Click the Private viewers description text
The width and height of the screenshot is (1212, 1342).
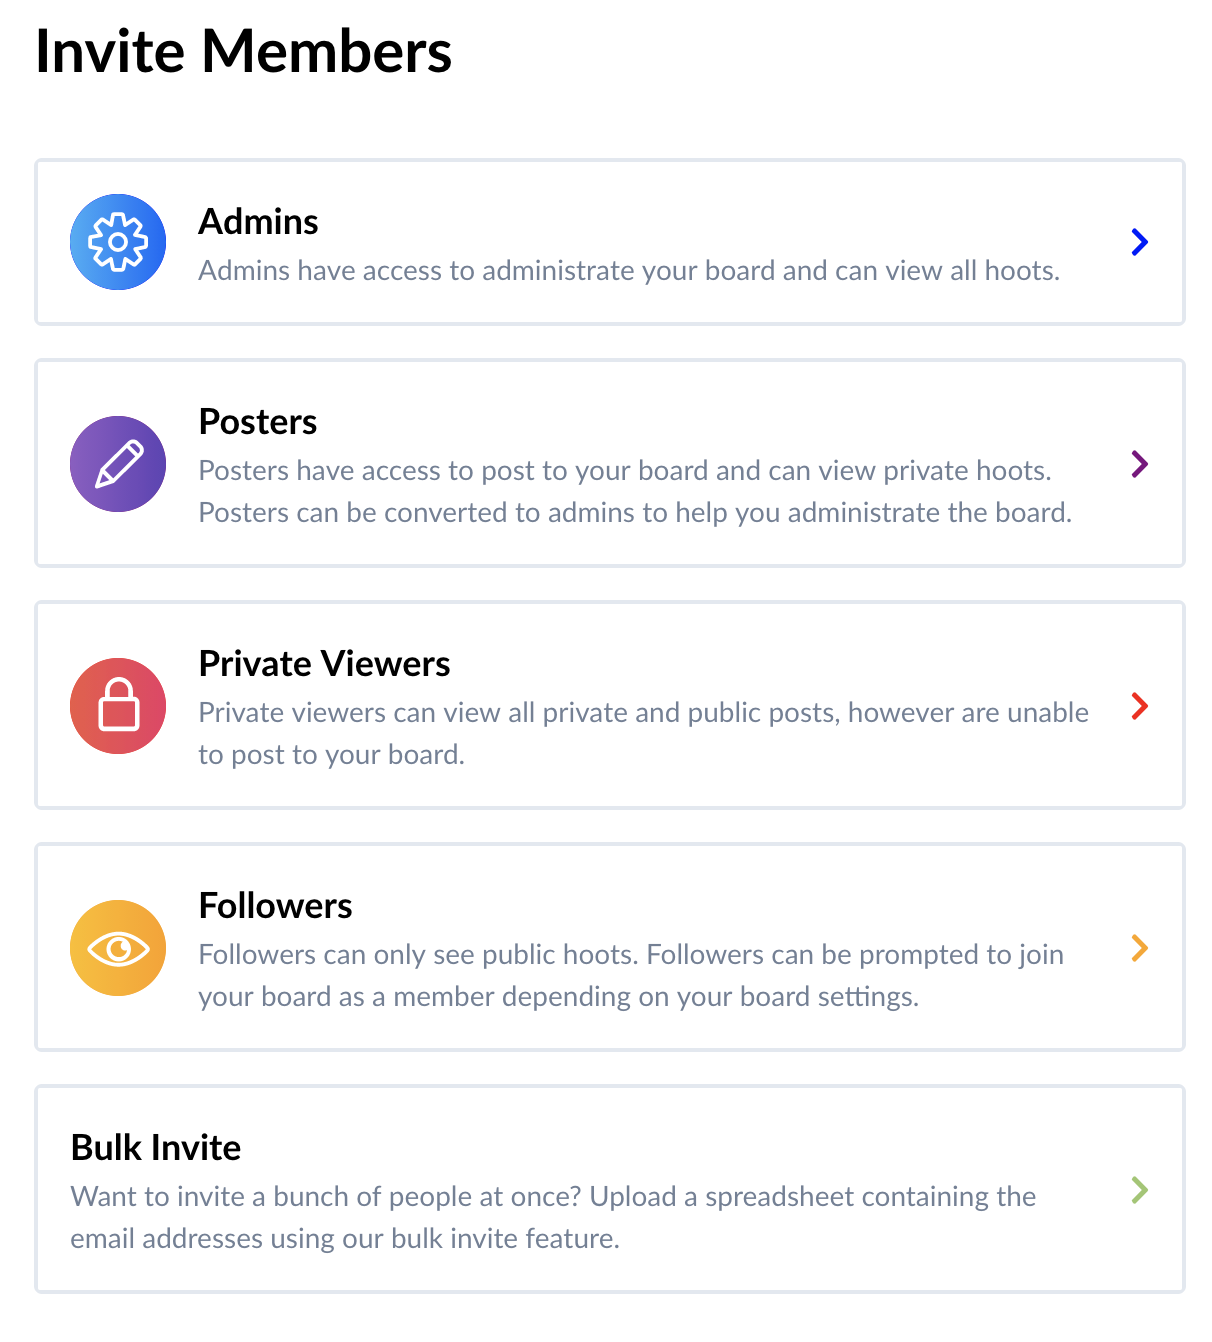coord(642,733)
